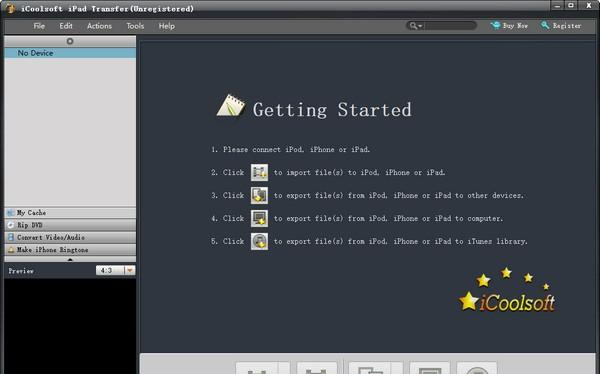Minimize the iPad Transfer window
This screenshot has height=374, width=600.
coord(557,5)
